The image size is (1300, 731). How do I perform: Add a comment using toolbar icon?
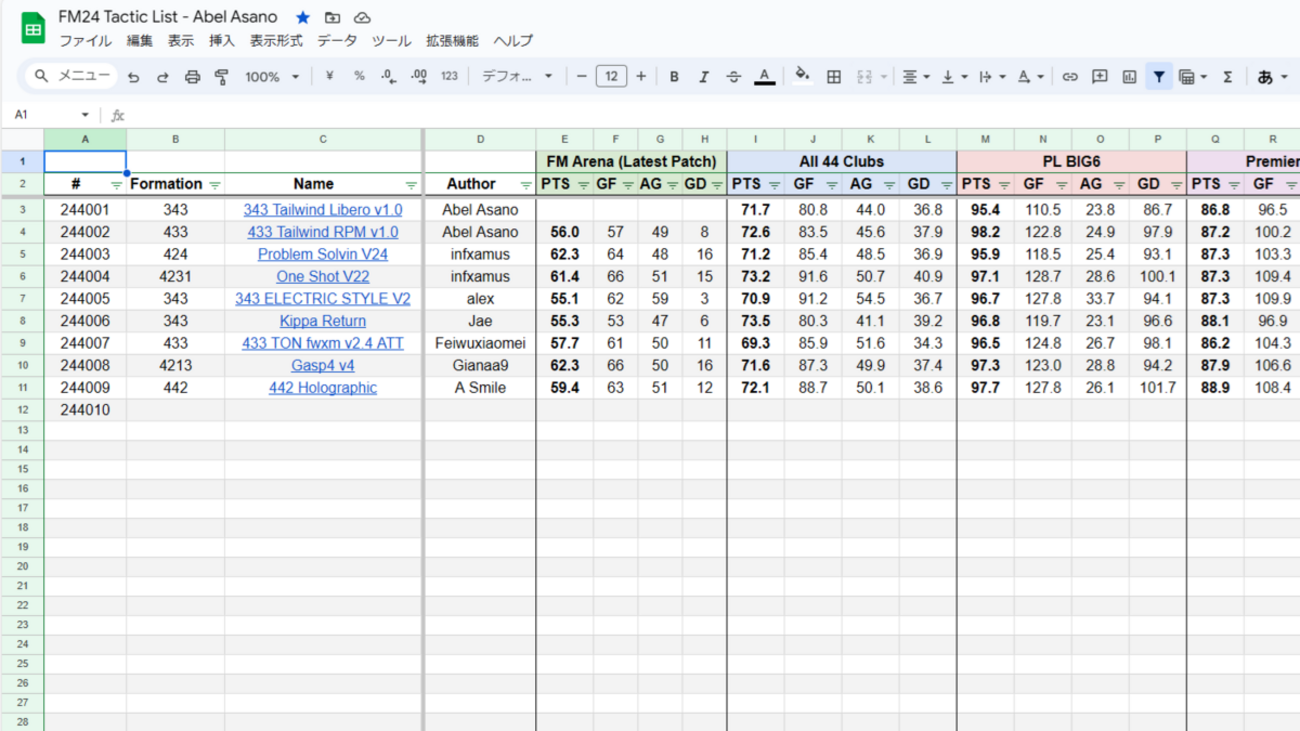pyautogui.click(x=1099, y=77)
